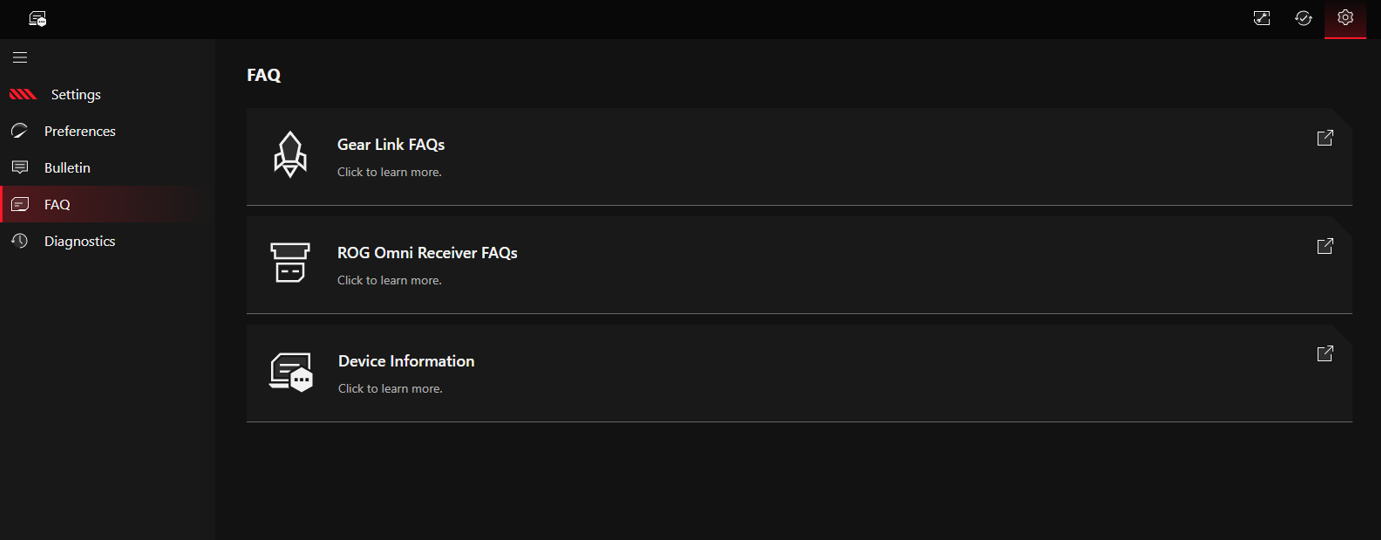Select the FAQ sidebar item
The image size is (1381, 540).
point(106,205)
